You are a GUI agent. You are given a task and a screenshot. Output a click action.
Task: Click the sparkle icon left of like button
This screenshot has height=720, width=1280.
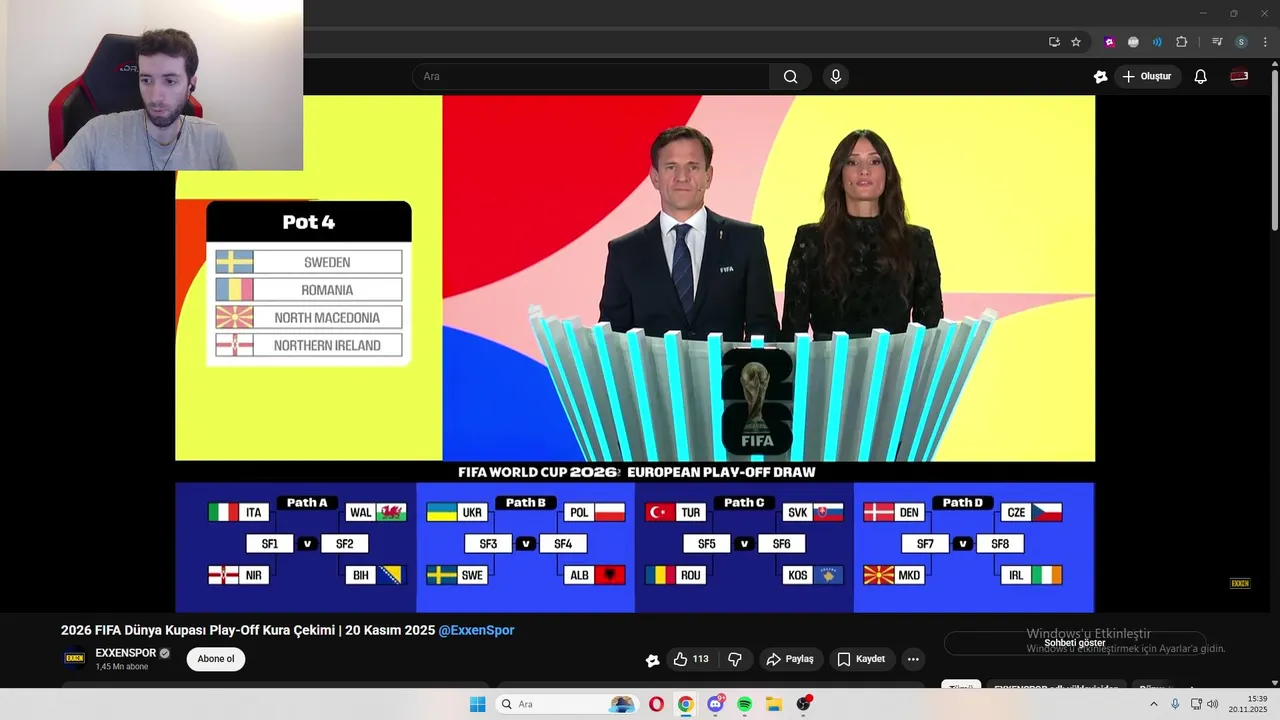click(652, 660)
